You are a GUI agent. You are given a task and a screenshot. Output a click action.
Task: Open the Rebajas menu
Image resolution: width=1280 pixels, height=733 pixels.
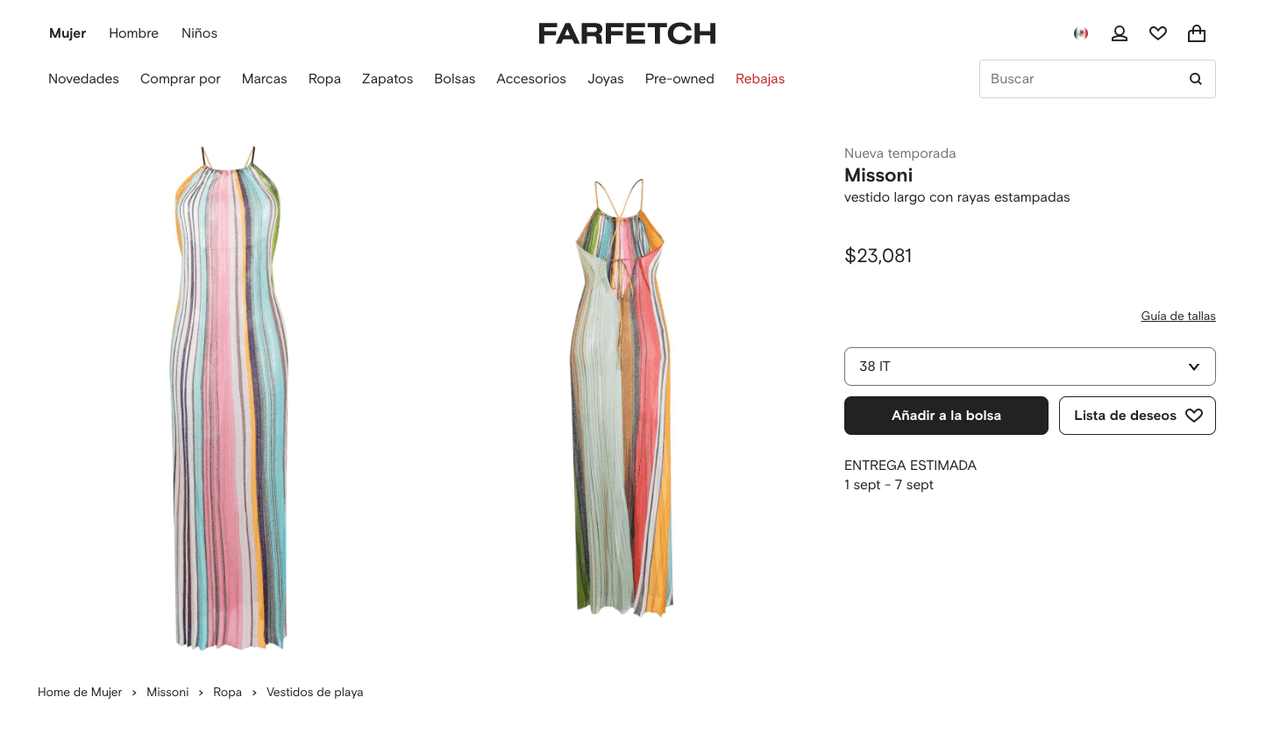pyautogui.click(x=760, y=79)
